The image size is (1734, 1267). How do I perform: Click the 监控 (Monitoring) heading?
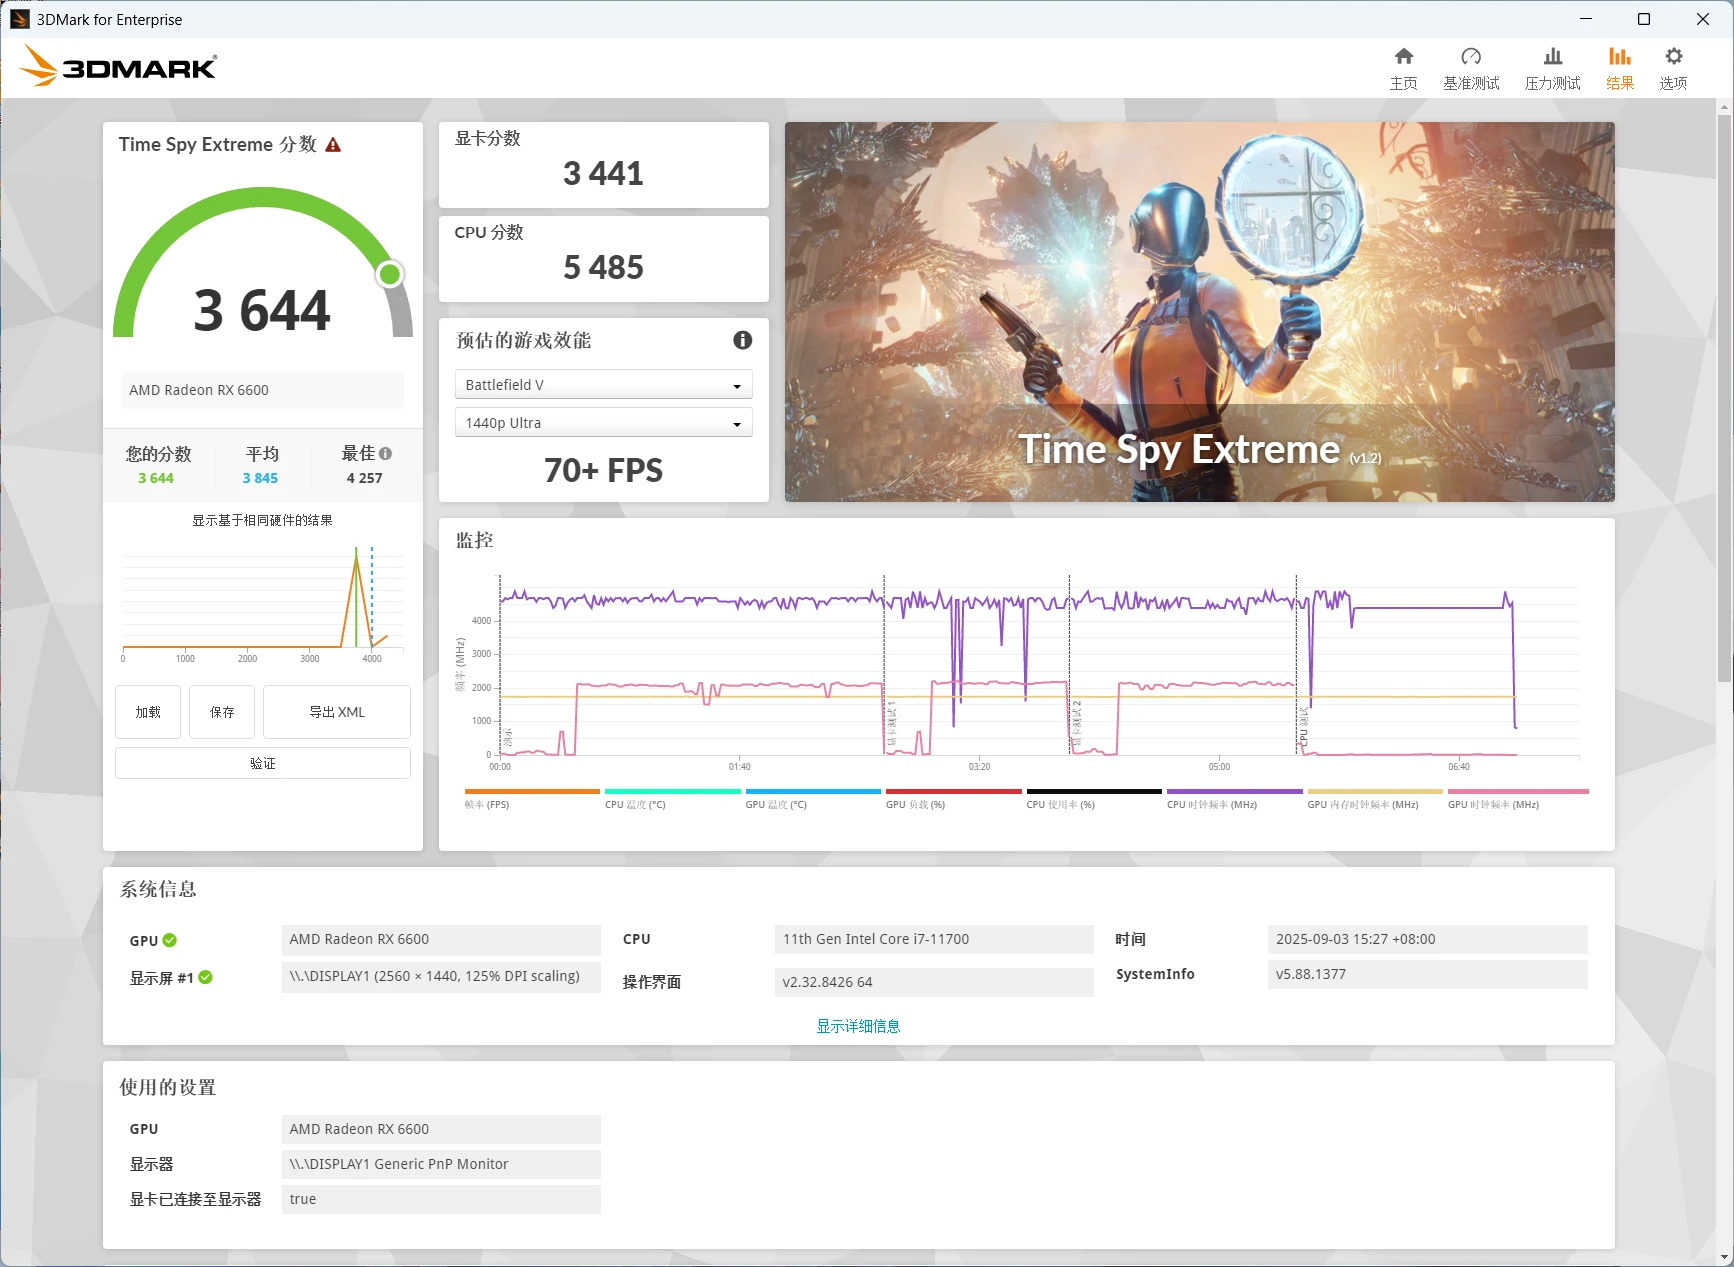point(475,540)
